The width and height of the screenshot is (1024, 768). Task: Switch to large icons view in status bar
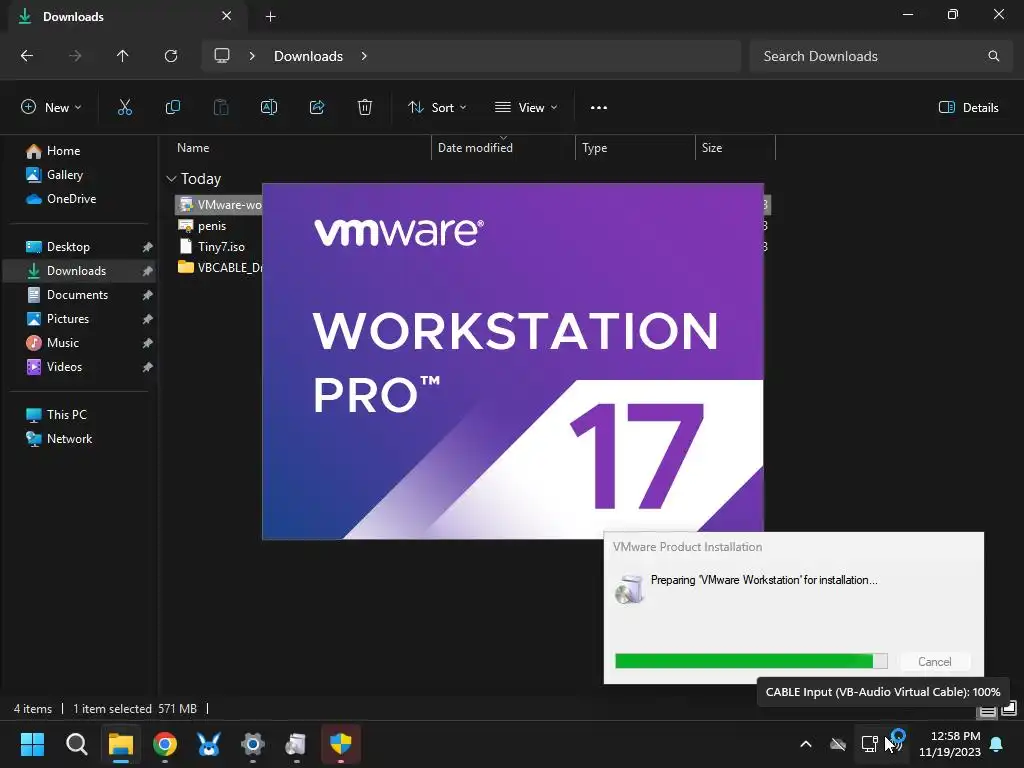[1010, 708]
